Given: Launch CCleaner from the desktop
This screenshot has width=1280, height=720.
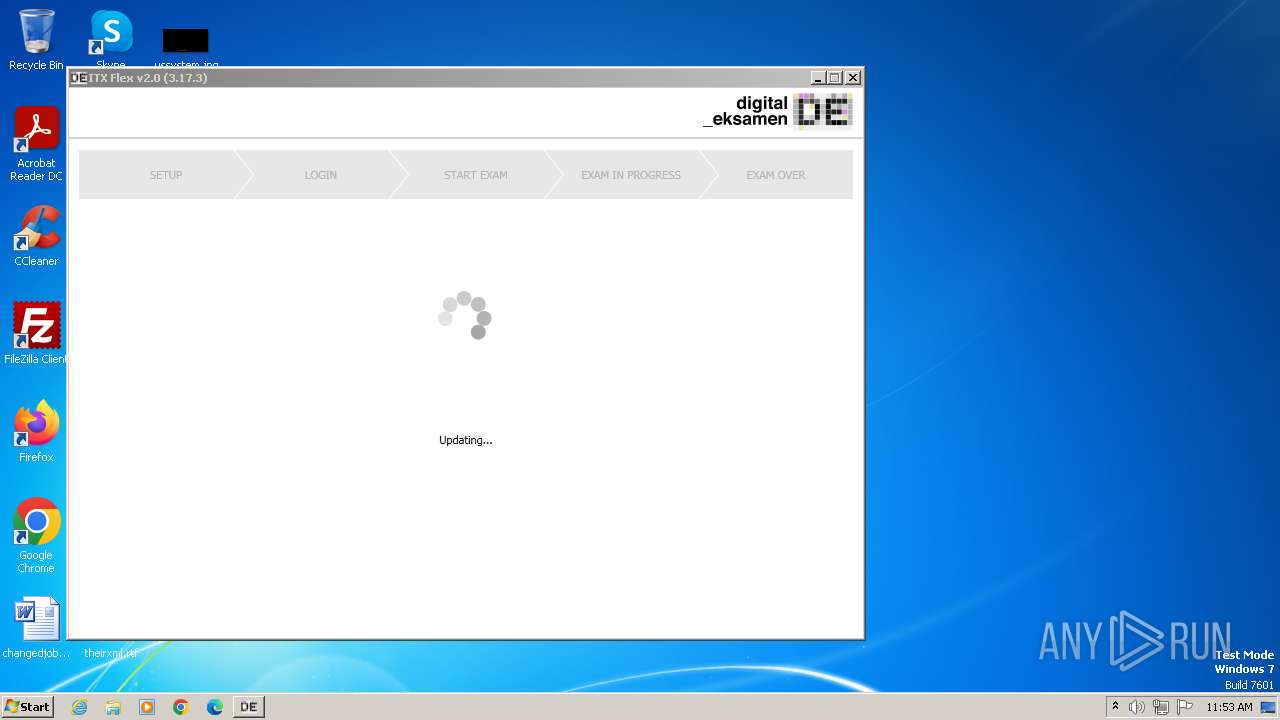Looking at the screenshot, I should [36, 236].
